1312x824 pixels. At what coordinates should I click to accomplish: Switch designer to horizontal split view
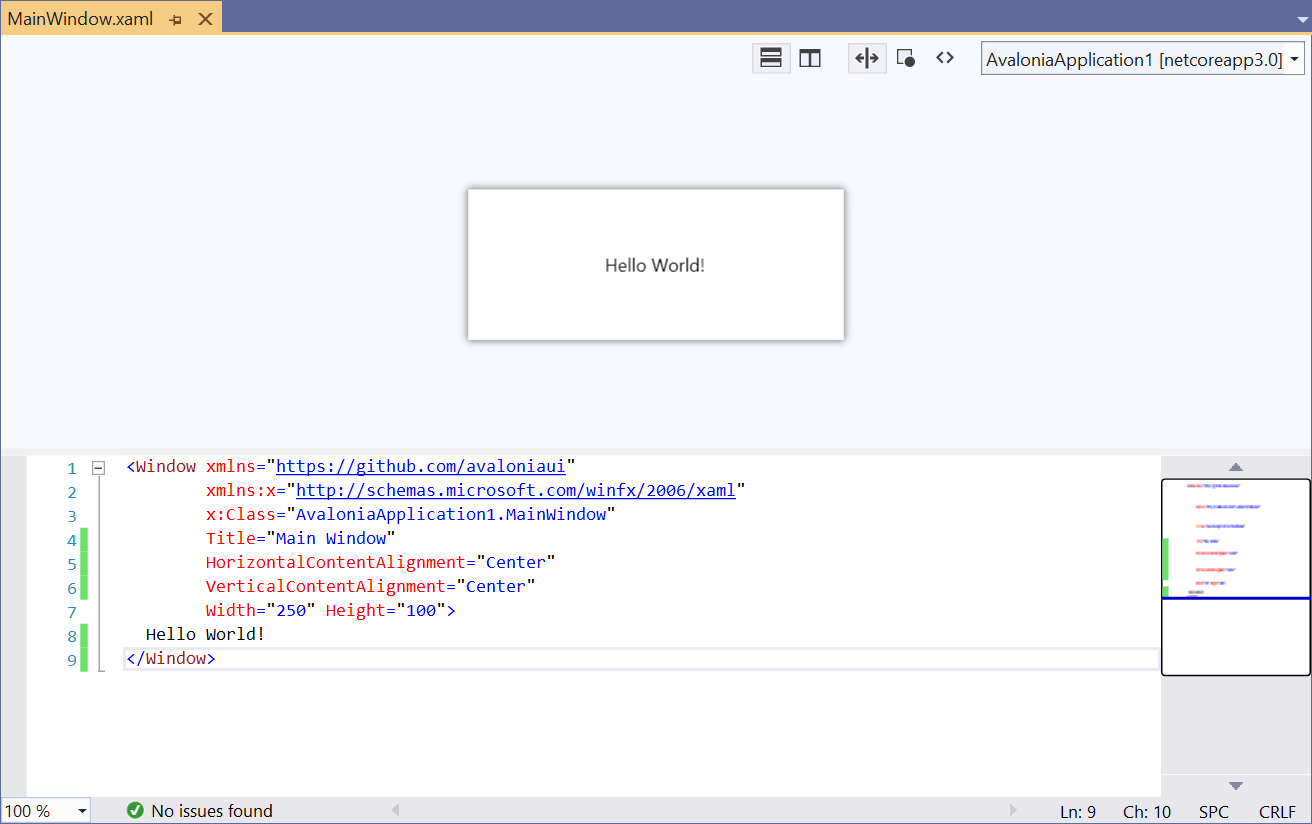pyautogui.click(x=771, y=58)
